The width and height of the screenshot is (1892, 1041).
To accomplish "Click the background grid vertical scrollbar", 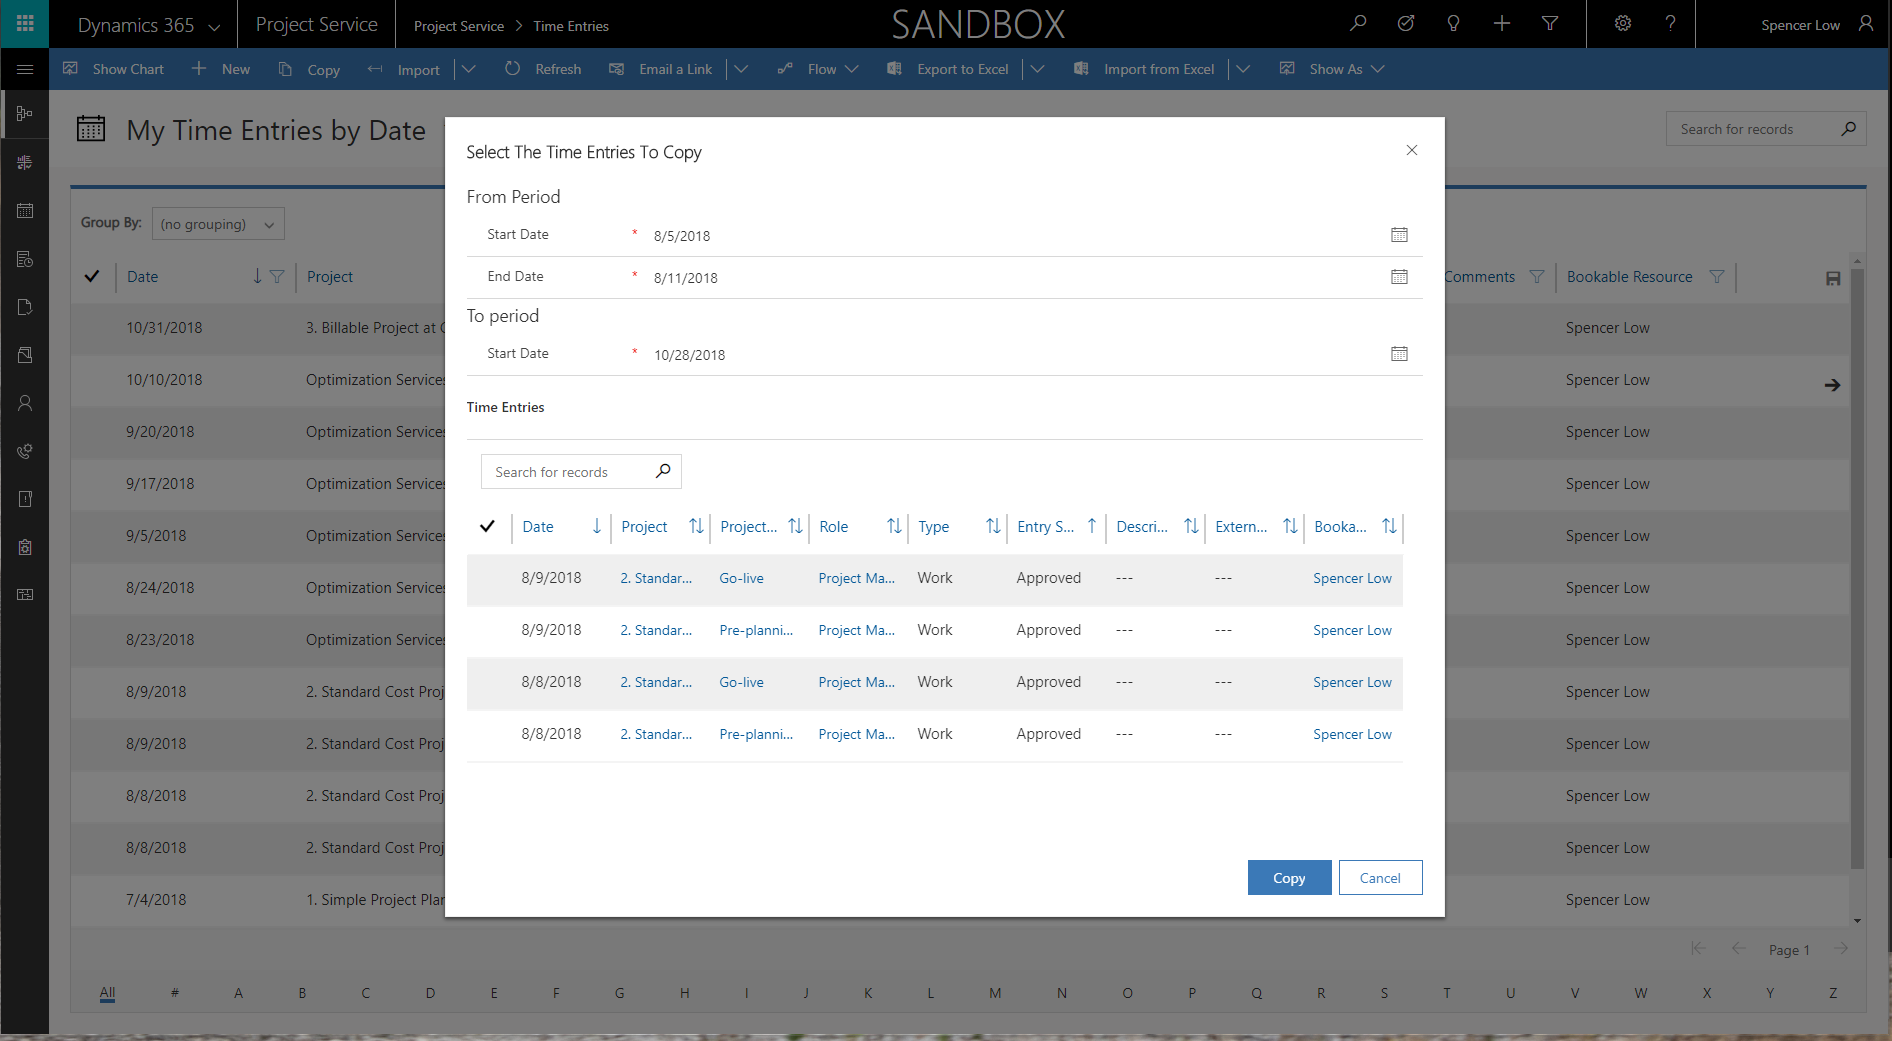I will click(1857, 570).
